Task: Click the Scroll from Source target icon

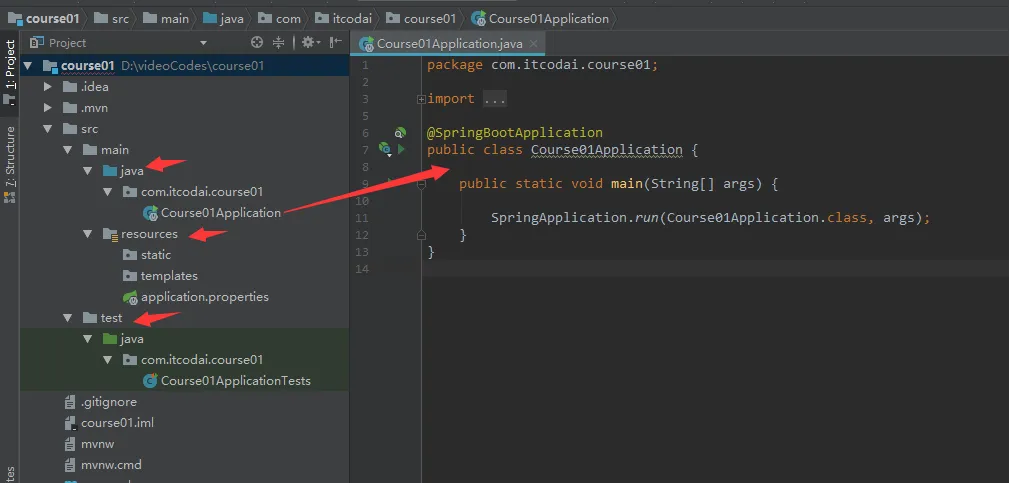Action: pyautogui.click(x=257, y=43)
